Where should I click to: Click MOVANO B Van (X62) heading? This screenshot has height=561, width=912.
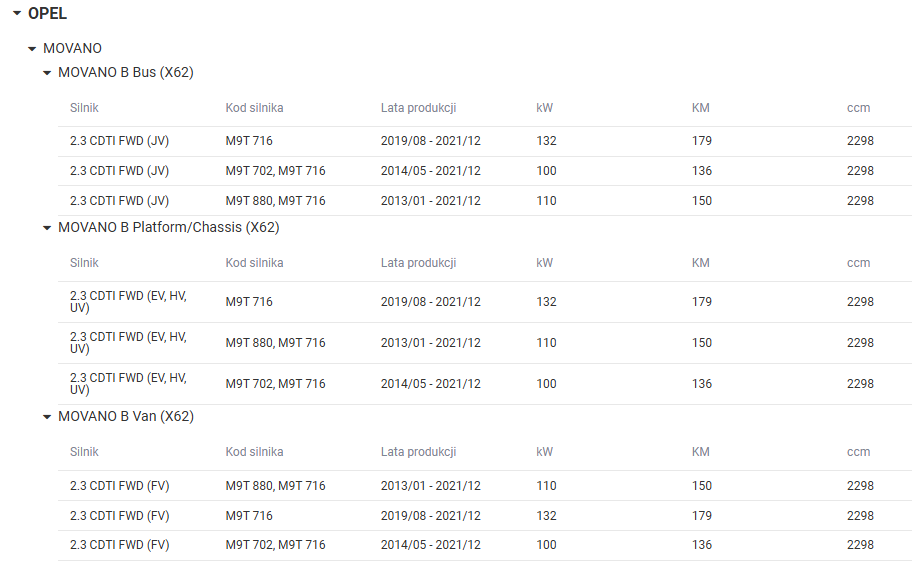click(x=126, y=416)
